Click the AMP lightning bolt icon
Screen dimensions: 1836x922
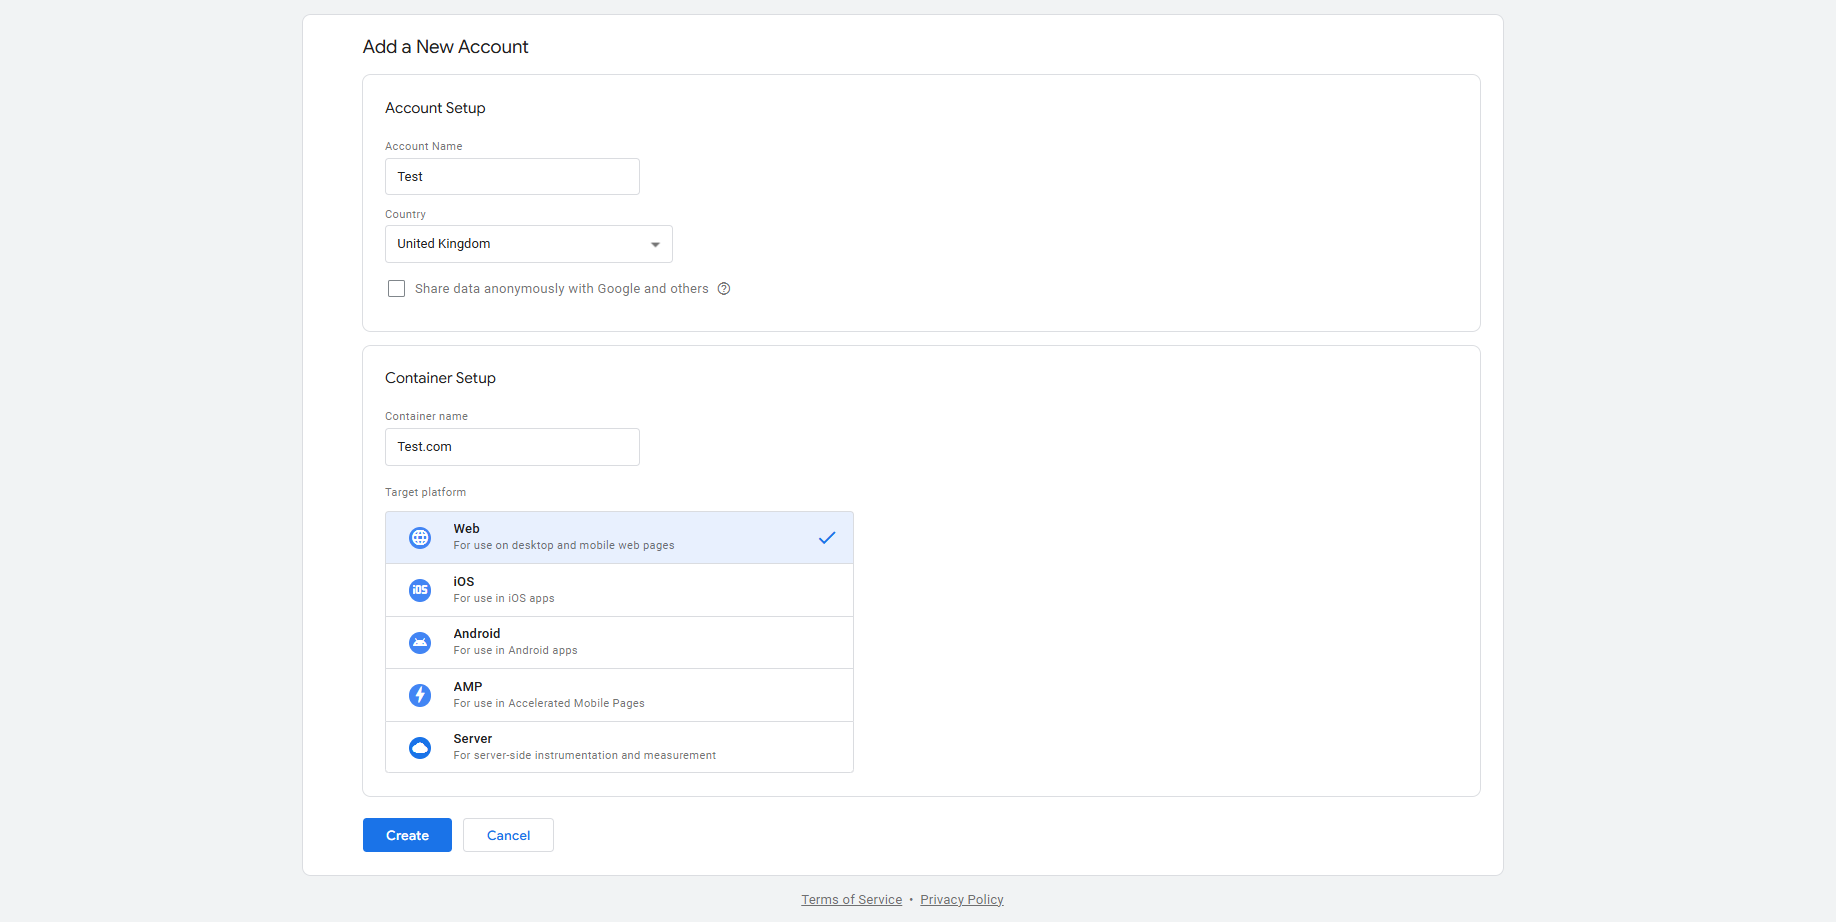point(420,695)
